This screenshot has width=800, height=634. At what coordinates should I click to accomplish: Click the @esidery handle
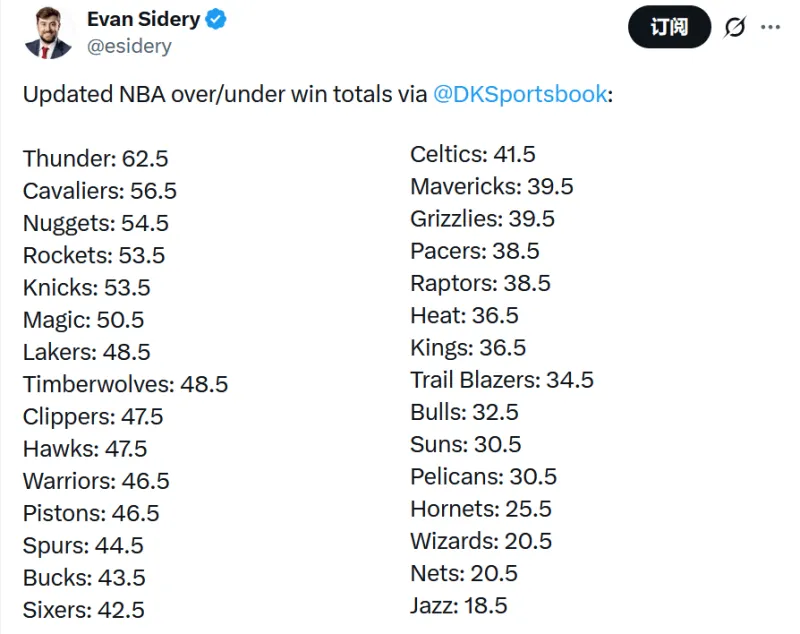pos(129,46)
